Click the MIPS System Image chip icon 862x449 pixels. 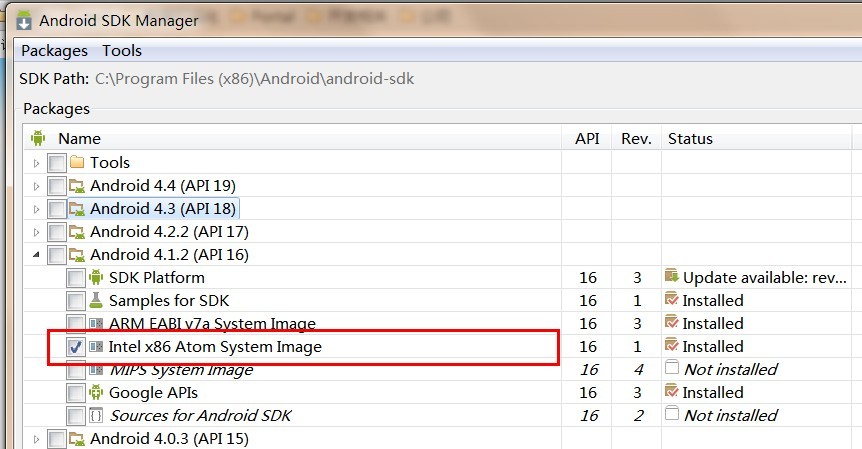point(96,370)
